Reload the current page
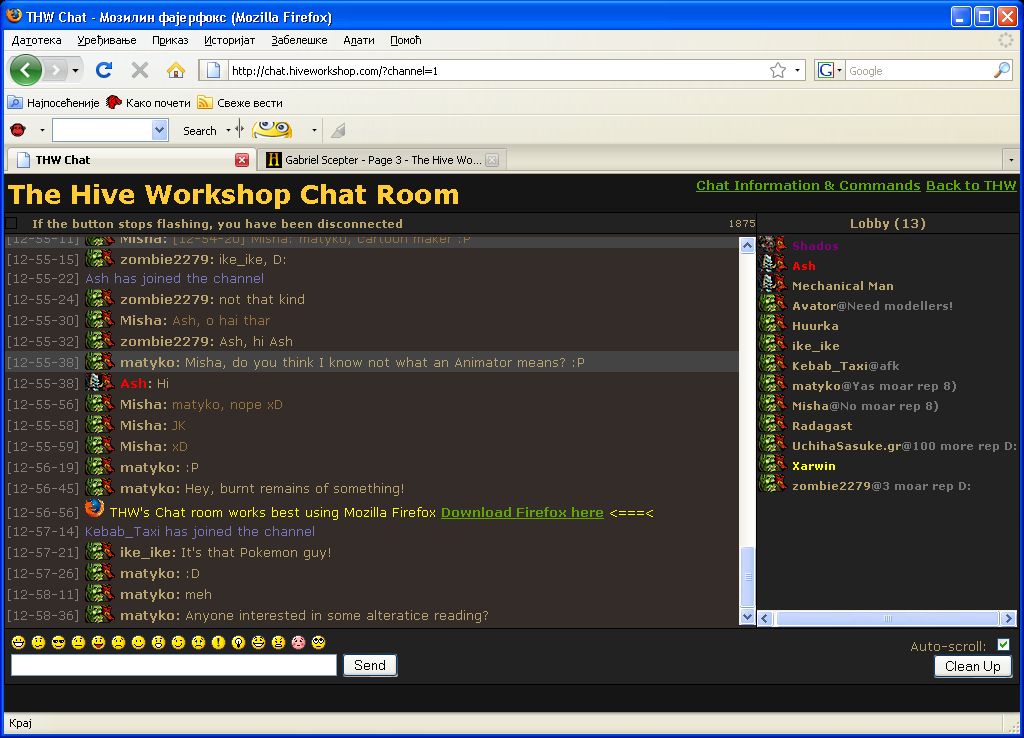This screenshot has width=1024, height=738. [x=104, y=70]
